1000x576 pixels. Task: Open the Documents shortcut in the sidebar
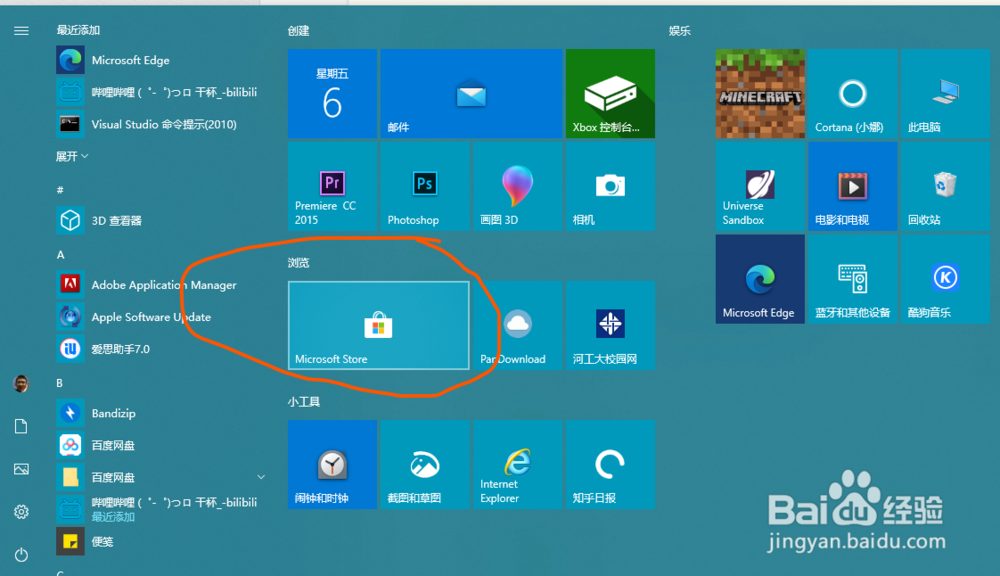coord(21,426)
